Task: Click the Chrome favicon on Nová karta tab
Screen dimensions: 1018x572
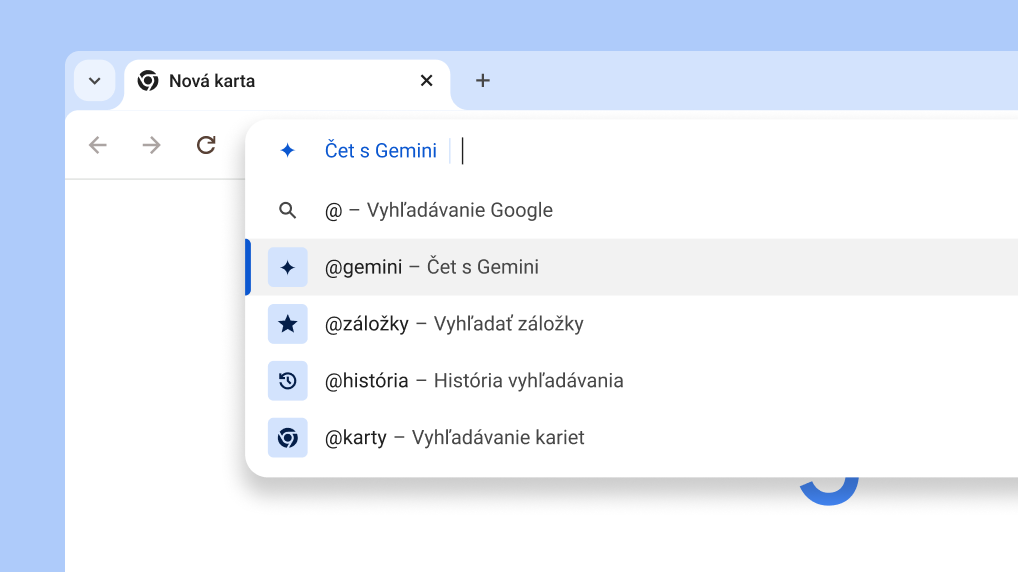Action: pyautogui.click(x=148, y=81)
